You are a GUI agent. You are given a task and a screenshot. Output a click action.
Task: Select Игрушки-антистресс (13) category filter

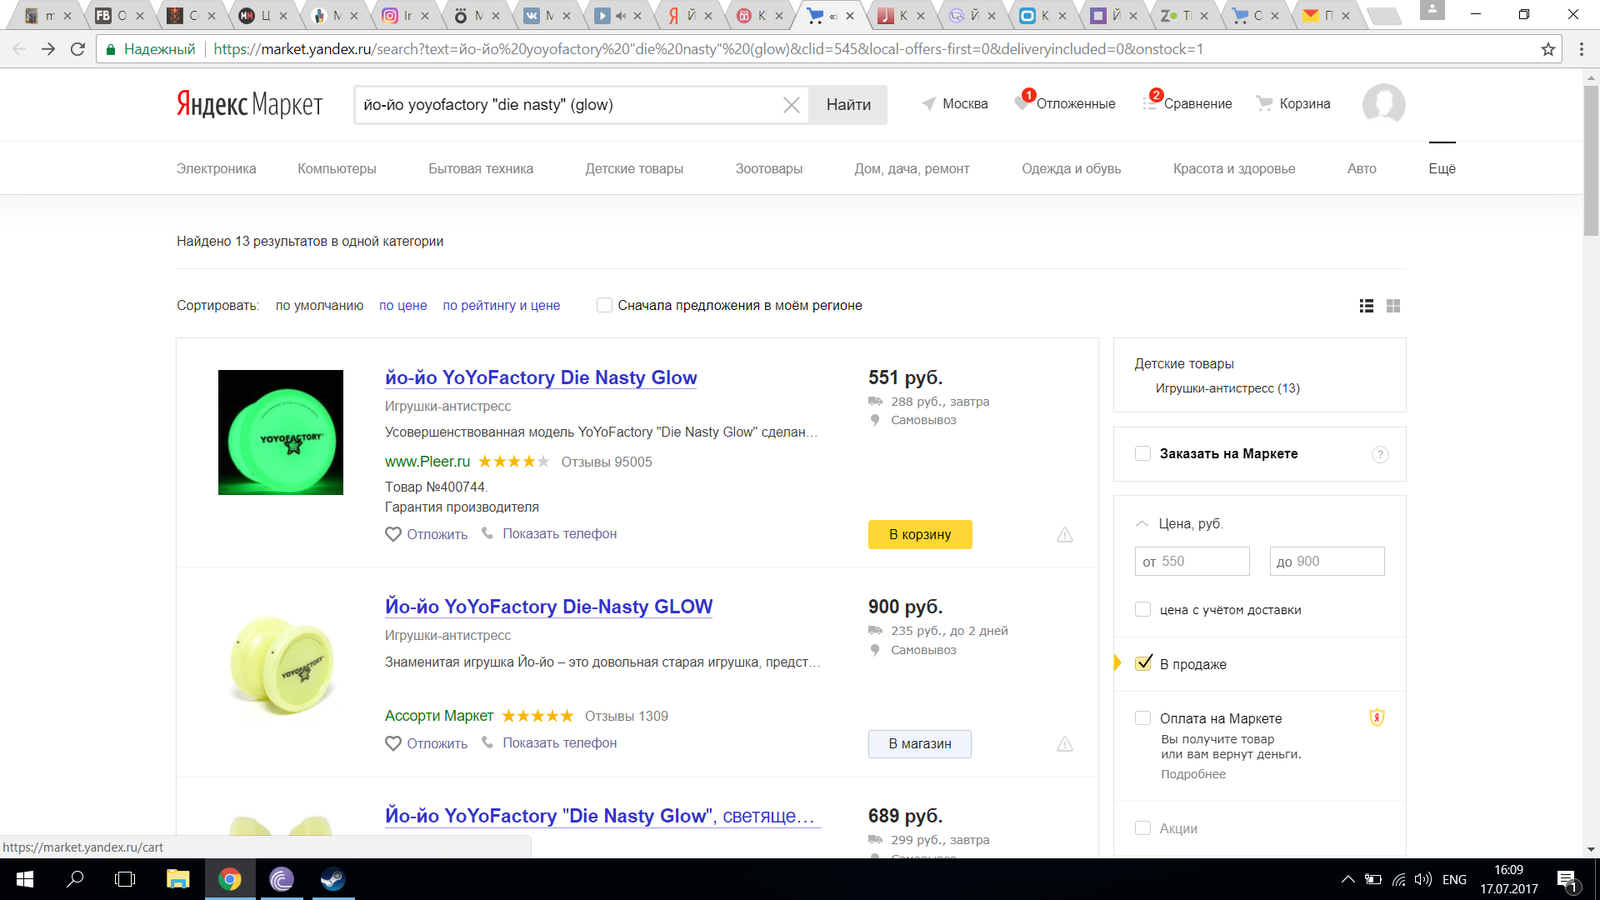pos(1227,388)
